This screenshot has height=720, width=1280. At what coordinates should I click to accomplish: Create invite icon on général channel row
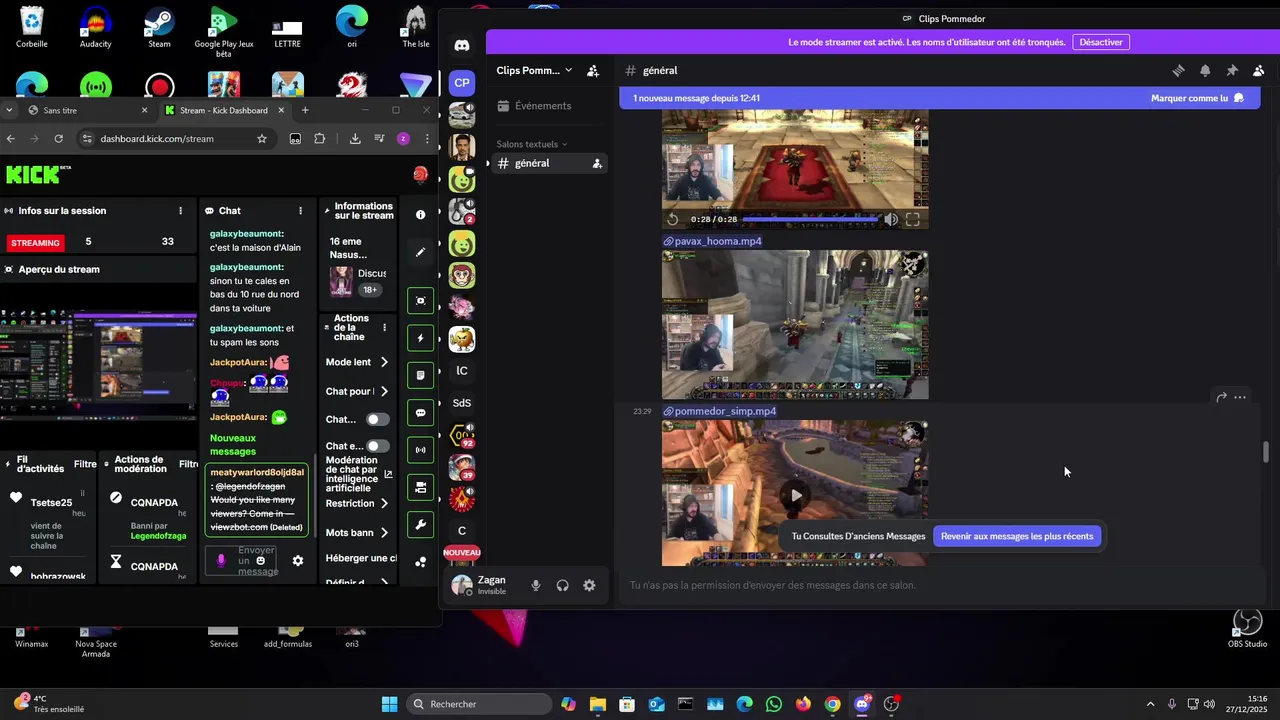[x=597, y=163]
